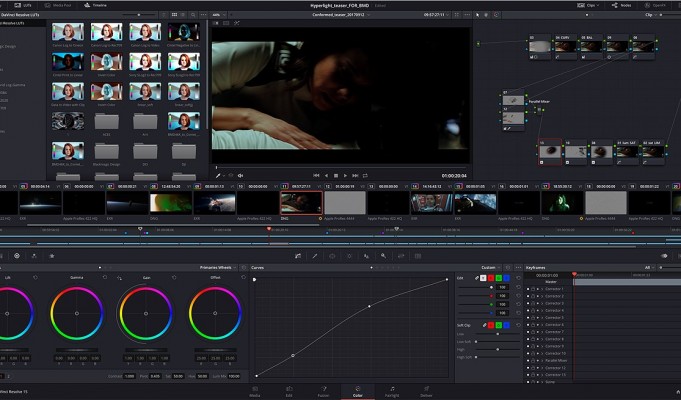This screenshot has height=400, width=681.
Task: Lock the Corrector 1 keyframe track
Action: 533,289
